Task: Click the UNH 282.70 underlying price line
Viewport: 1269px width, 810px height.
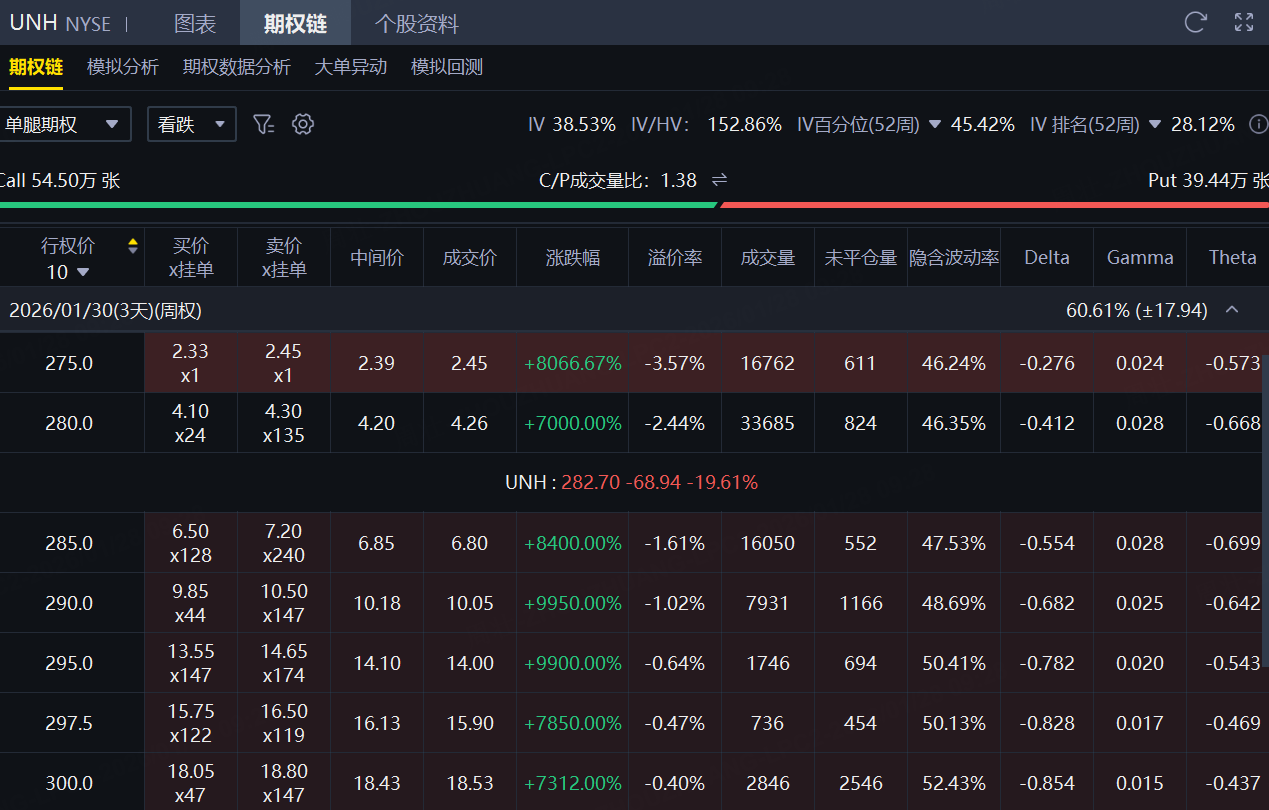Action: 632,482
